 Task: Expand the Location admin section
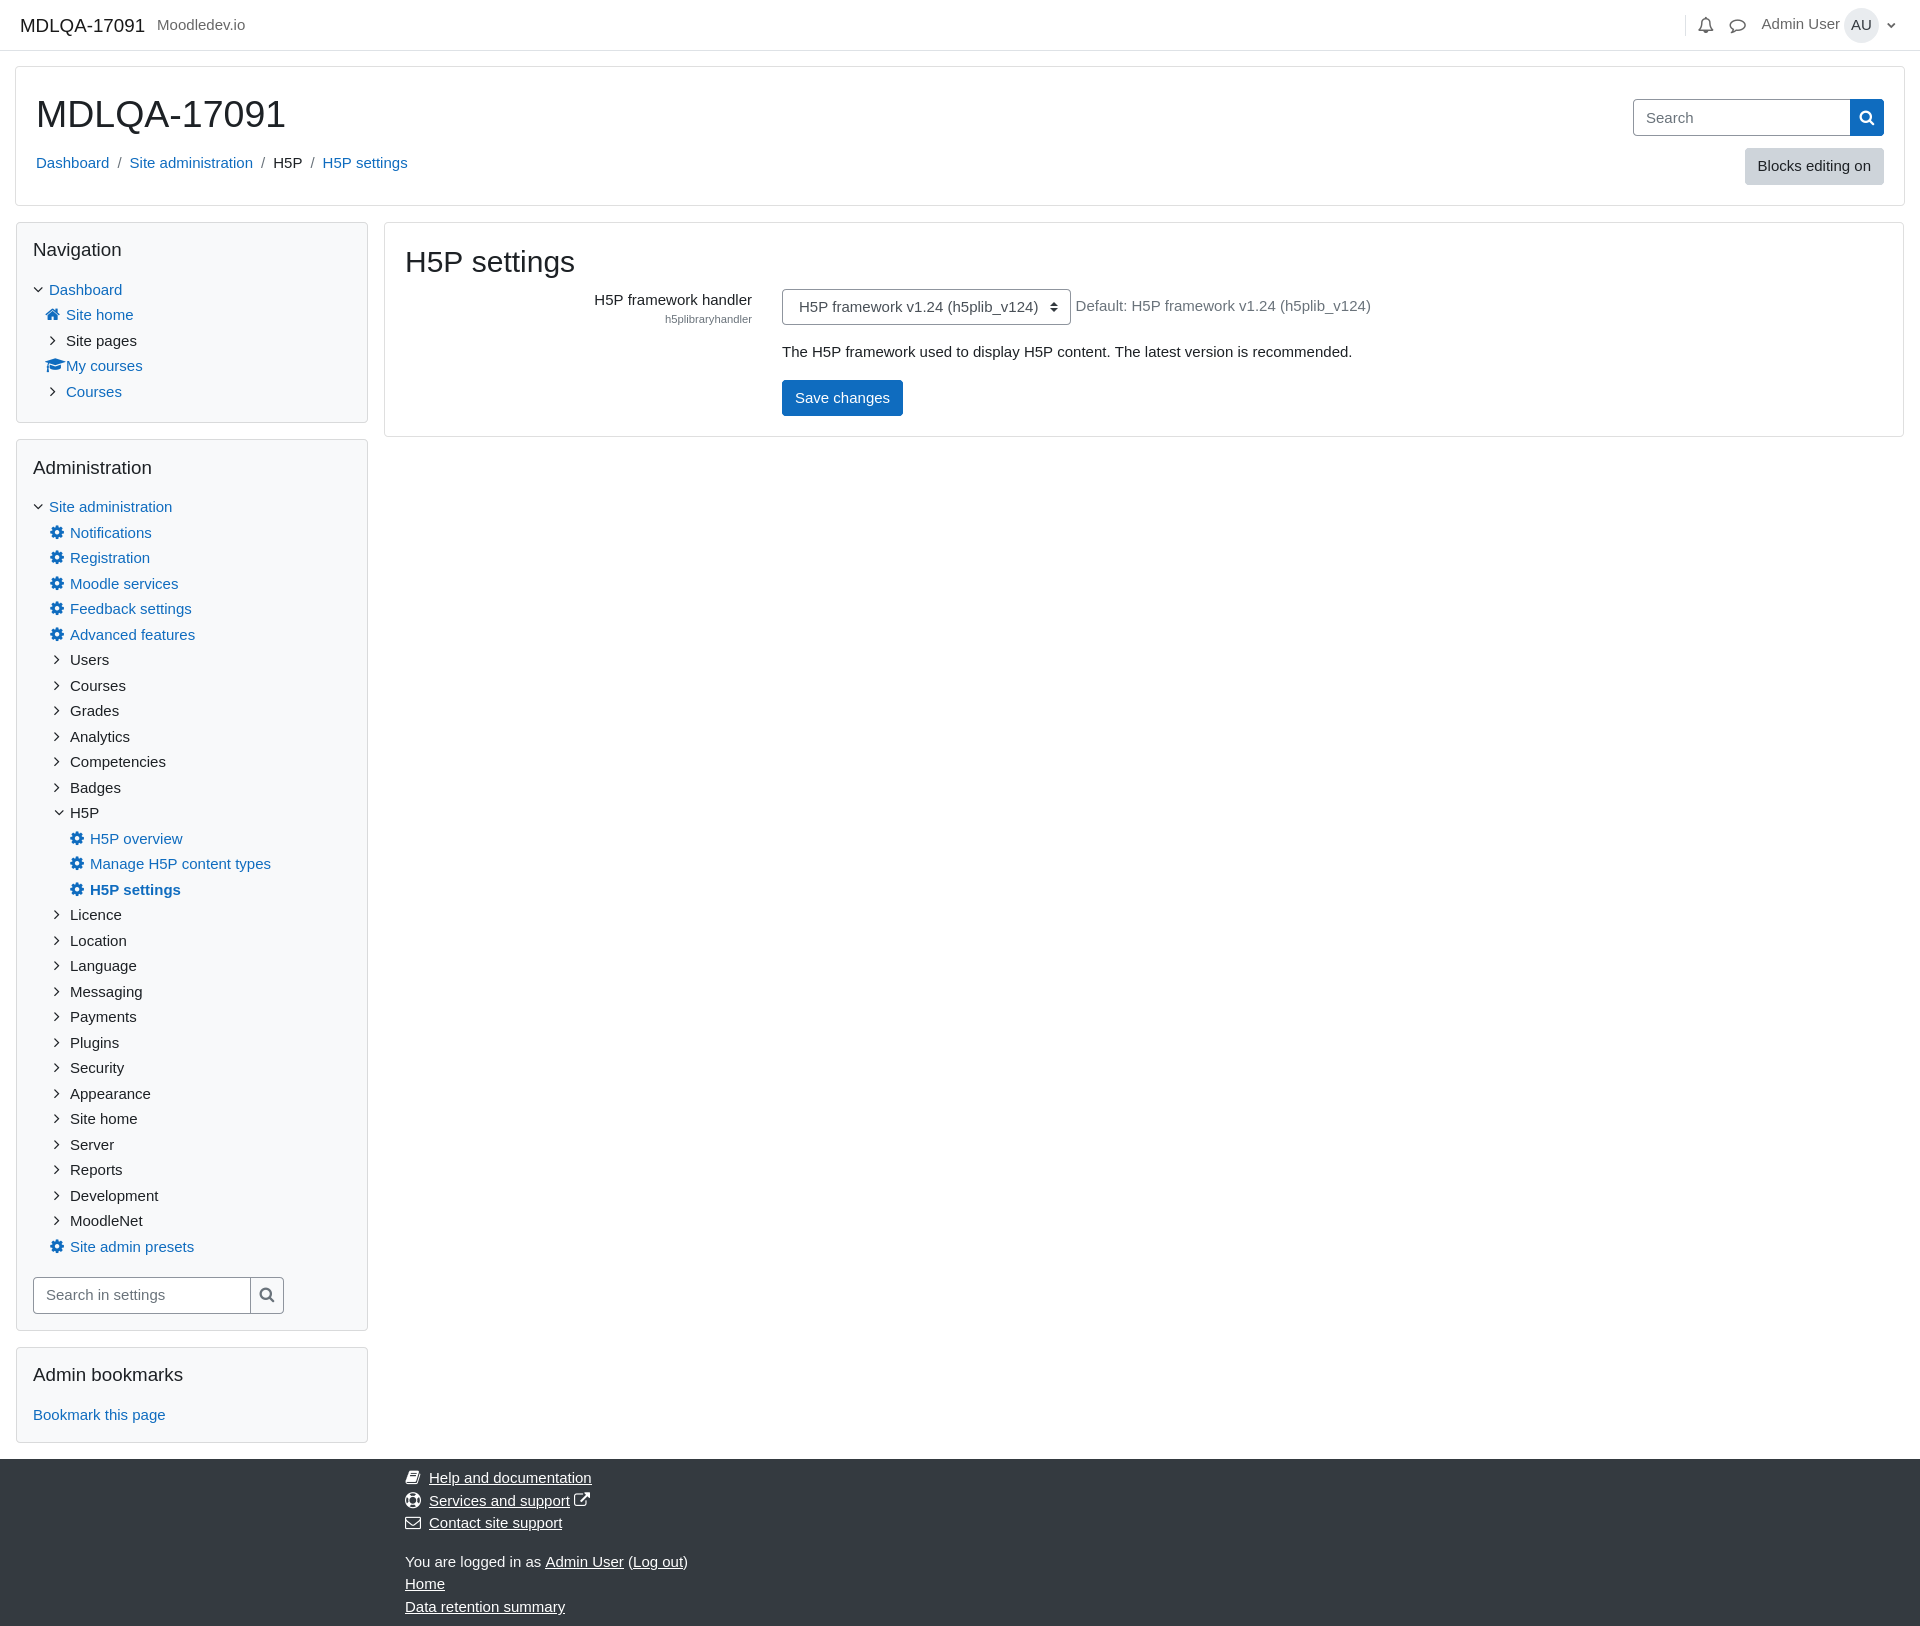tap(57, 941)
